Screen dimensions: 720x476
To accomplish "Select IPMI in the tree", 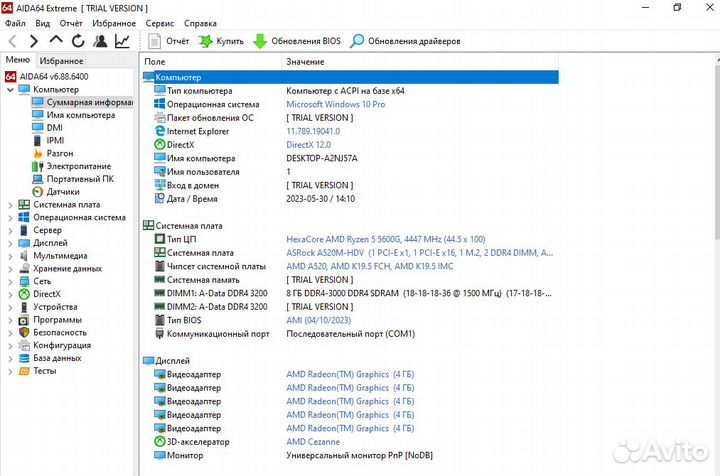I will (55, 141).
